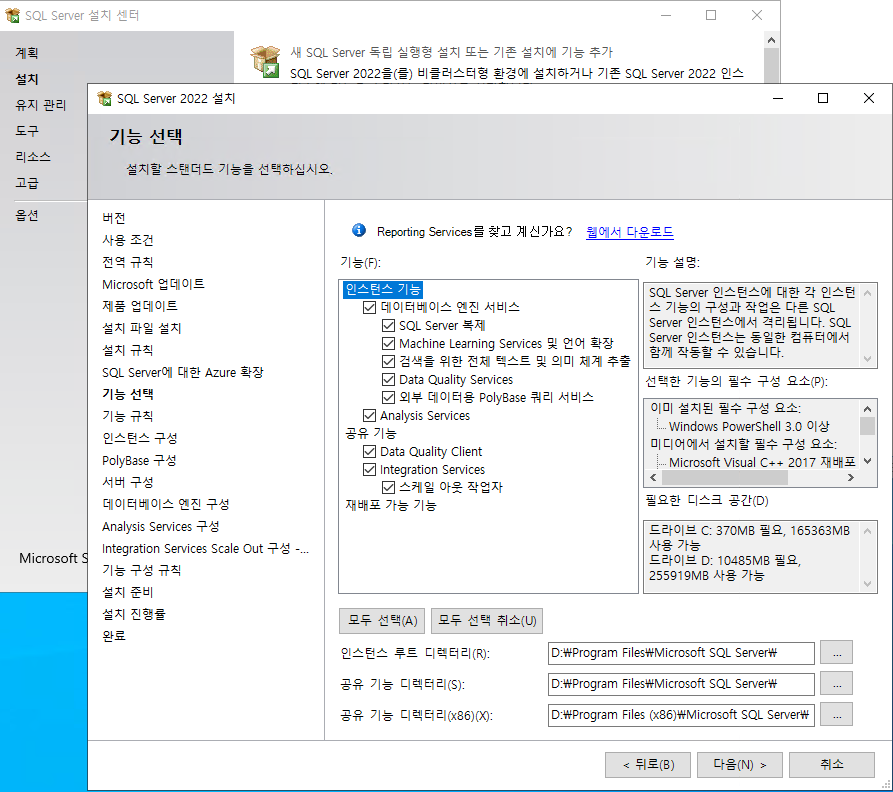Click the 공유 기능 디렉터리(x86) path field
The image size is (893, 792).
pos(681,715)
